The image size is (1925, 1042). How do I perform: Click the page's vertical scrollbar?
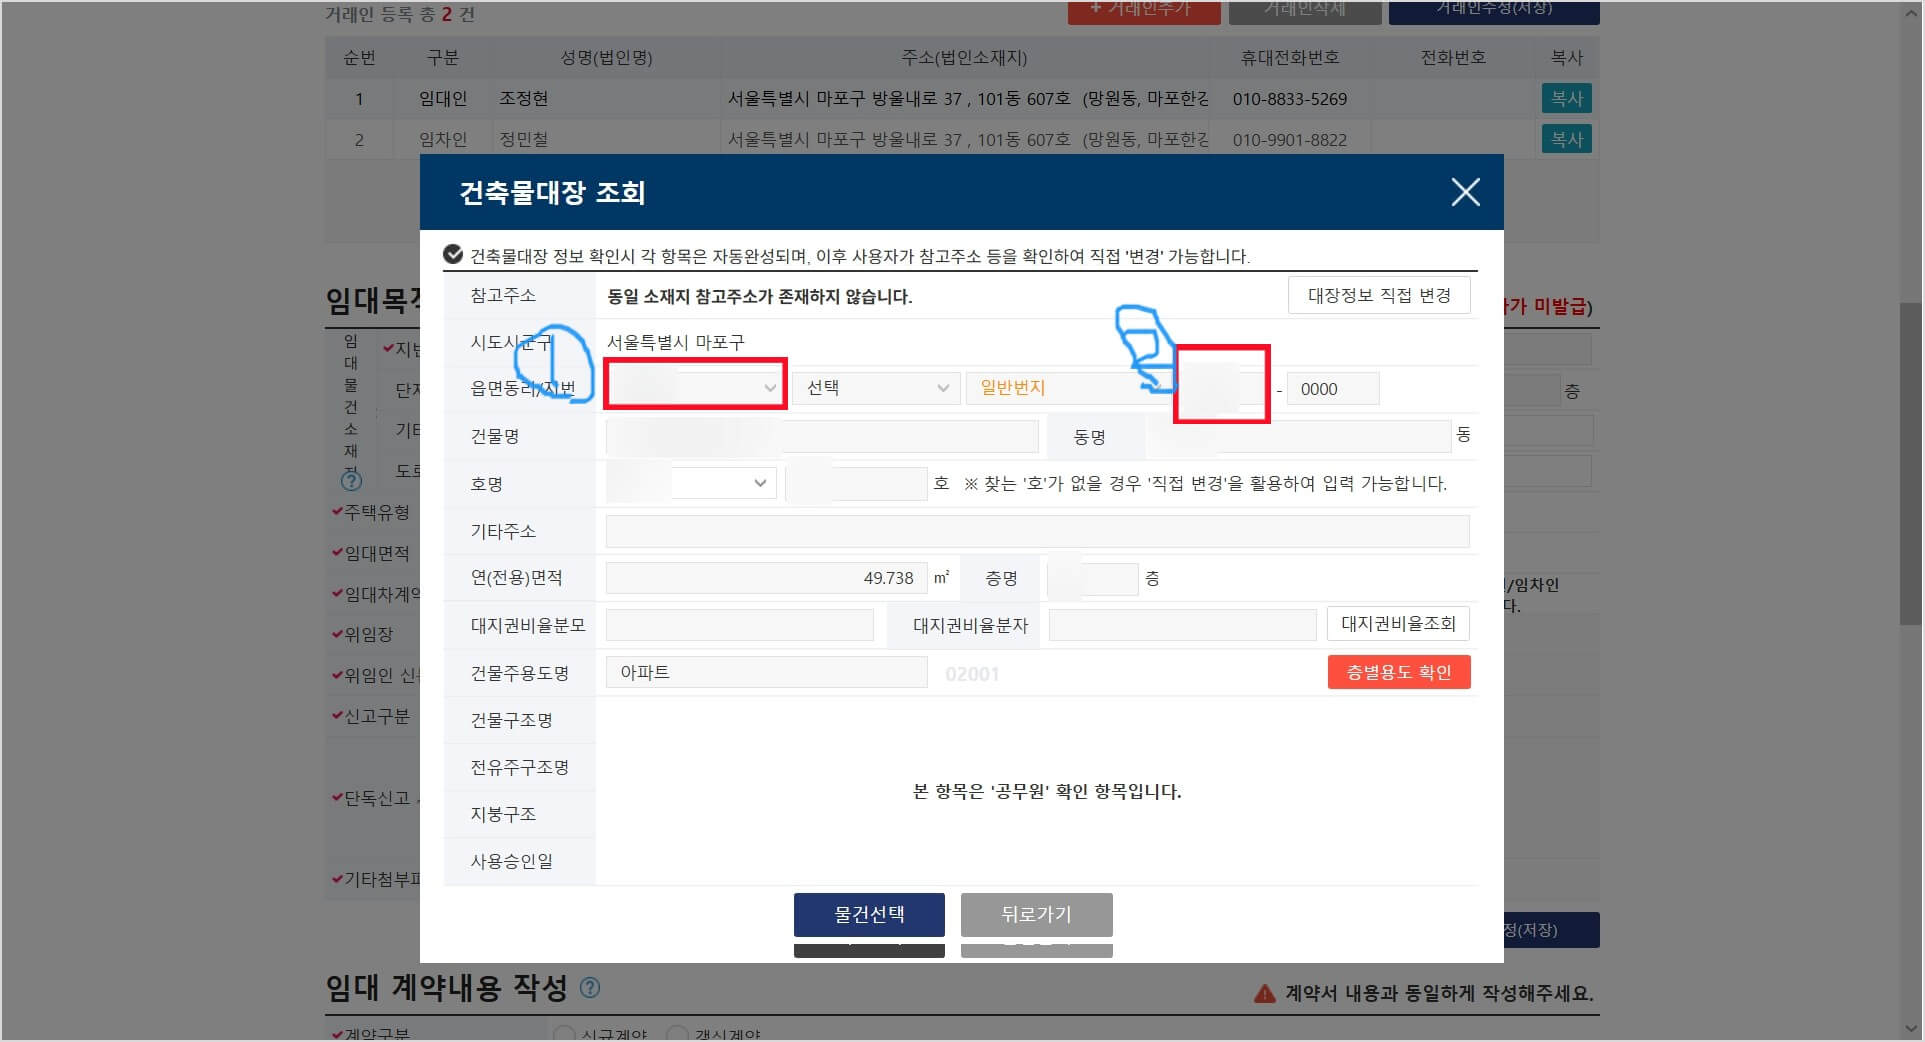pyautogui.click(x=1910, y=462)
